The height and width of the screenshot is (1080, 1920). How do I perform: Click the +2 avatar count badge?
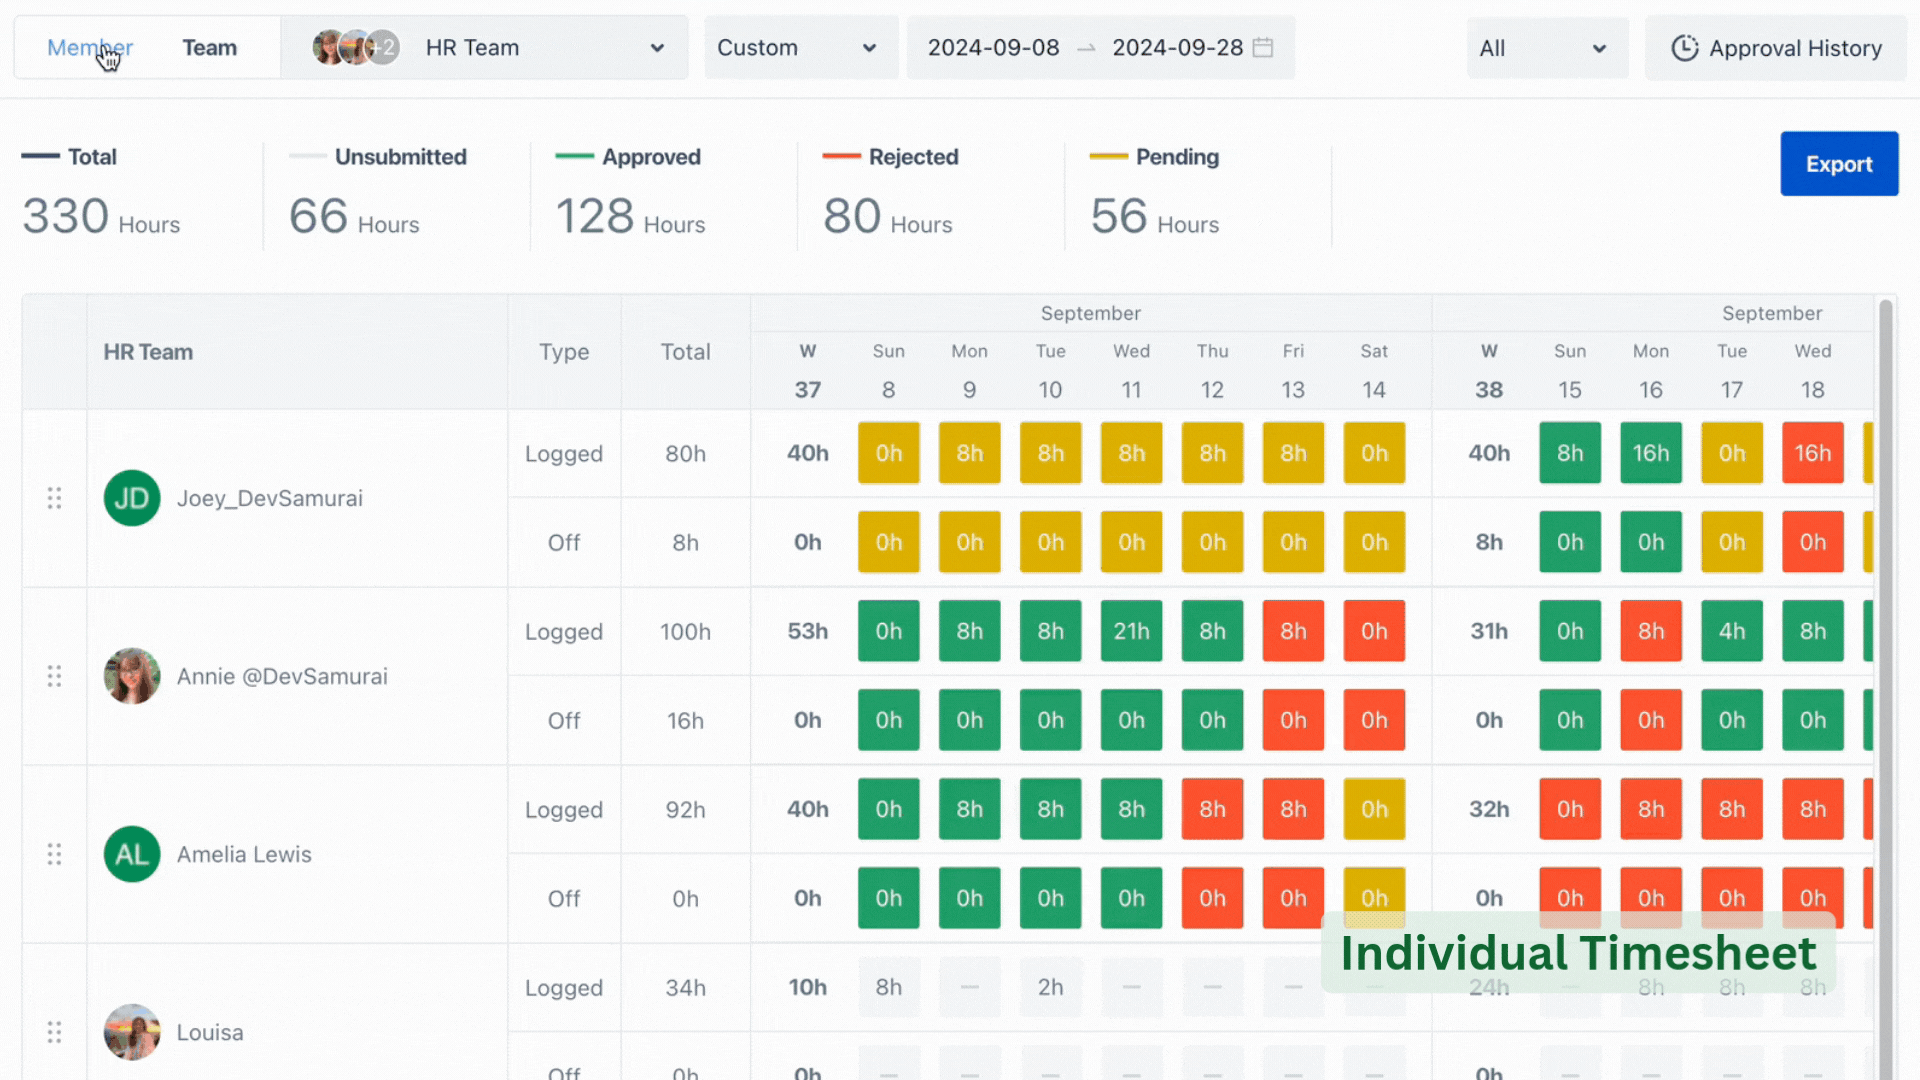tap(383, 47)
